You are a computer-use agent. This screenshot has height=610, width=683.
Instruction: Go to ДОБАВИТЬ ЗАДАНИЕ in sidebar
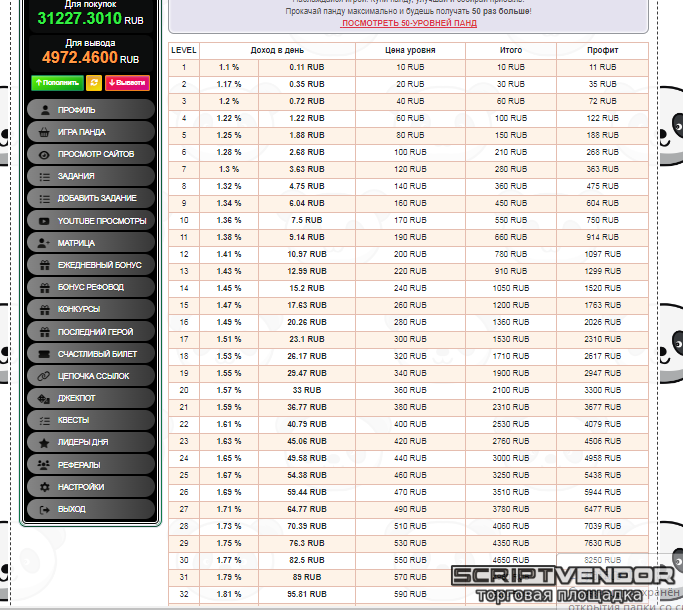tap(90, 199)
